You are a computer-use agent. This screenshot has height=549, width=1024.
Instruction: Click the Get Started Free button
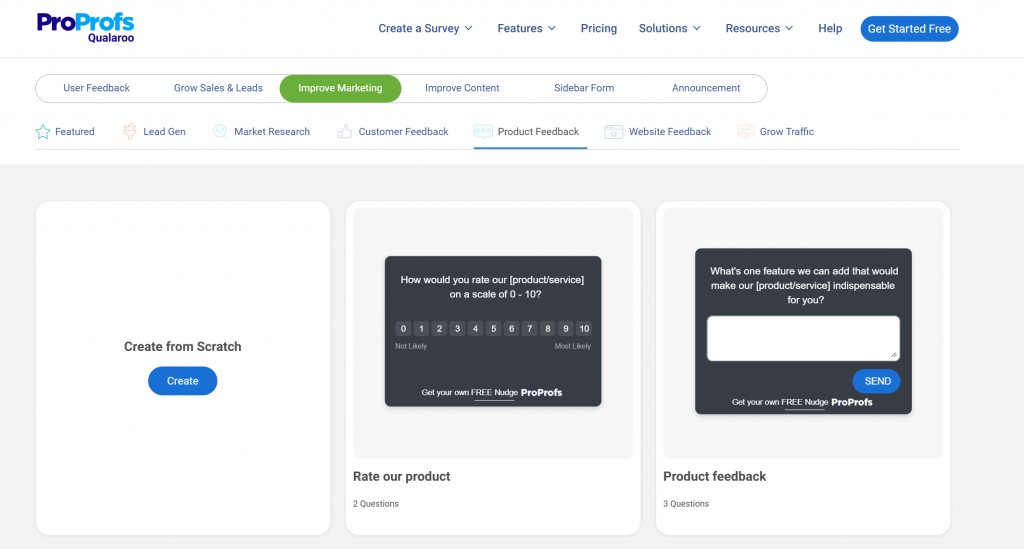click(x=909, y=29)
